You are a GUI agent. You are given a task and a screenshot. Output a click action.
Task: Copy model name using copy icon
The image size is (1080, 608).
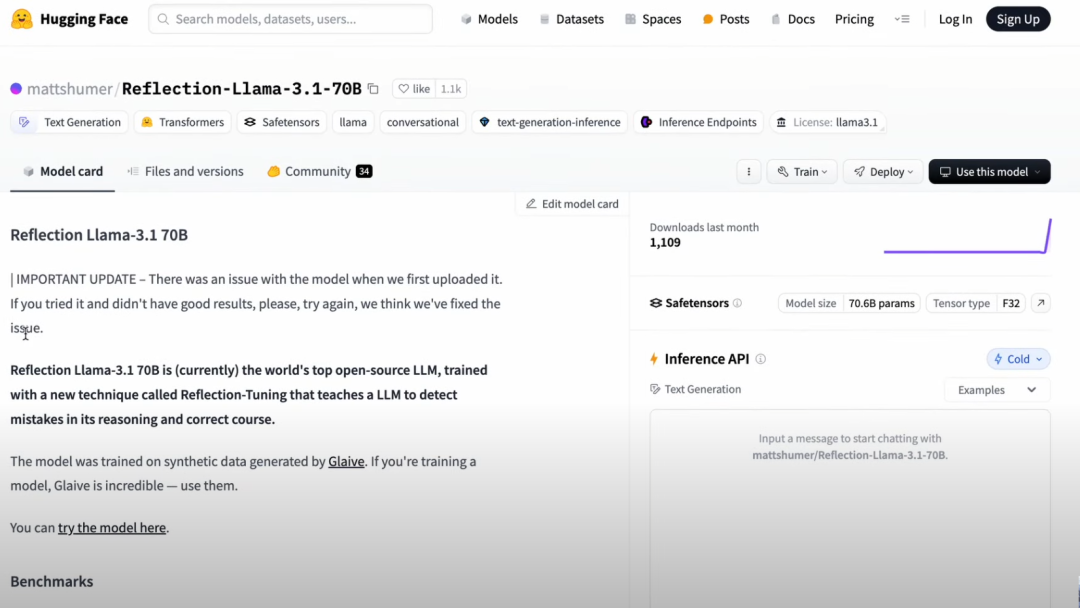[373, 89]
